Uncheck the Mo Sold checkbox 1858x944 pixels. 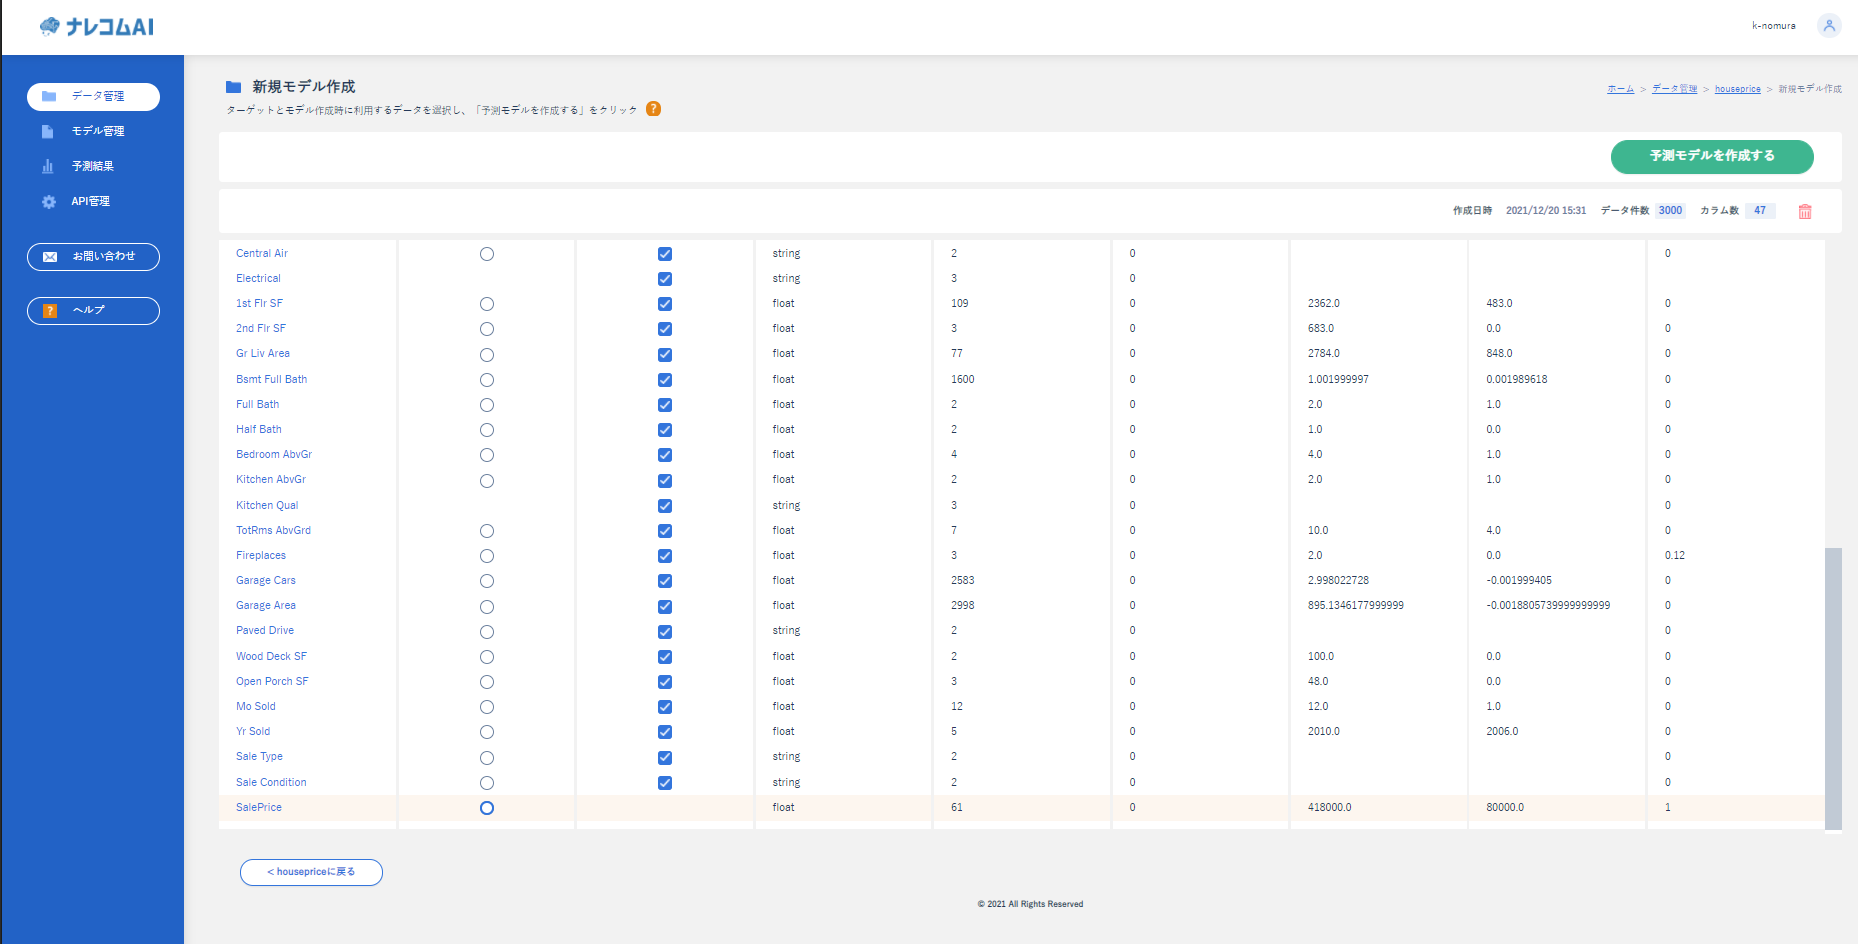point(665,707)
